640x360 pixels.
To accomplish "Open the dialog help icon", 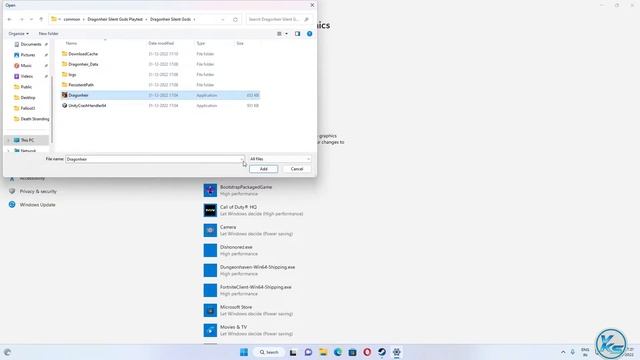I will tap(310, 33).
